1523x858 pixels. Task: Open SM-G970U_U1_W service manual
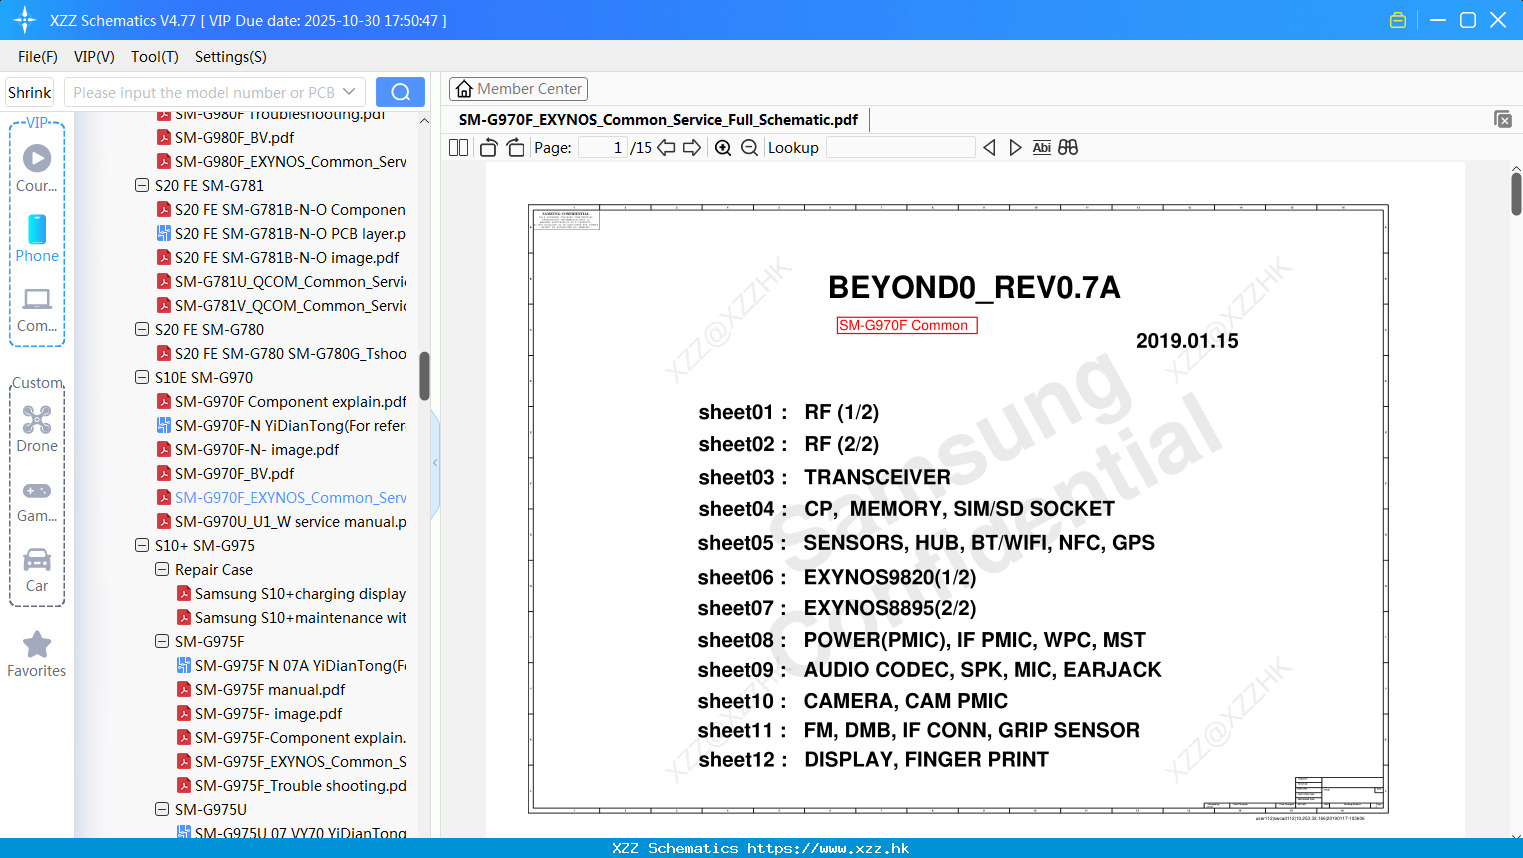pos(281,521)
